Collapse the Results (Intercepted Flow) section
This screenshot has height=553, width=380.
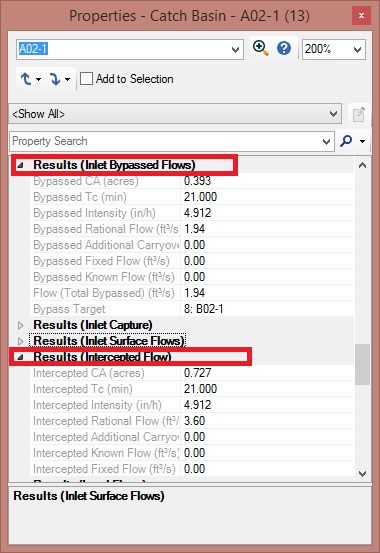click(20, 357)
